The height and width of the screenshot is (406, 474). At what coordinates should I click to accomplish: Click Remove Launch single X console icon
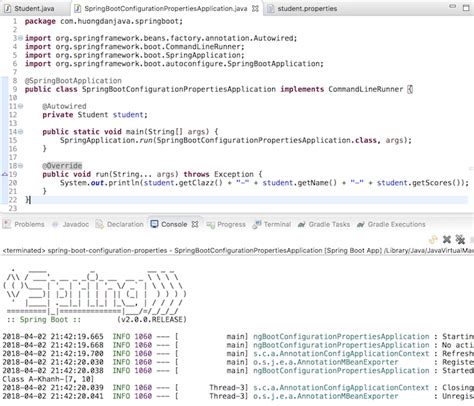[447, 239]
